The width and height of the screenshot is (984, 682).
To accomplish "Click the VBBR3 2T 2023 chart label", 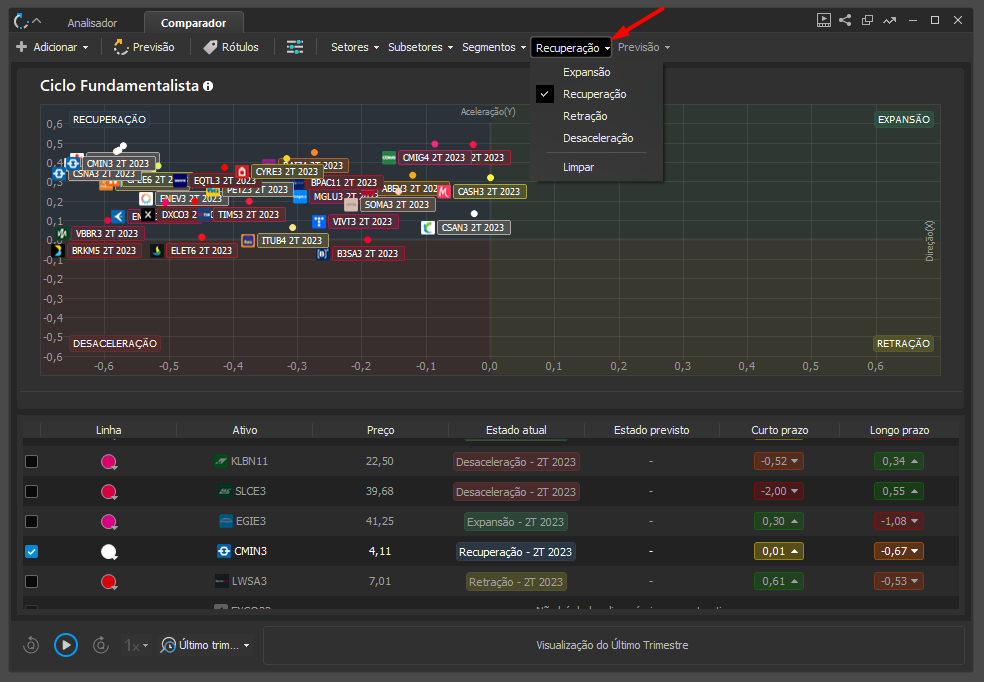I will 107,233.
